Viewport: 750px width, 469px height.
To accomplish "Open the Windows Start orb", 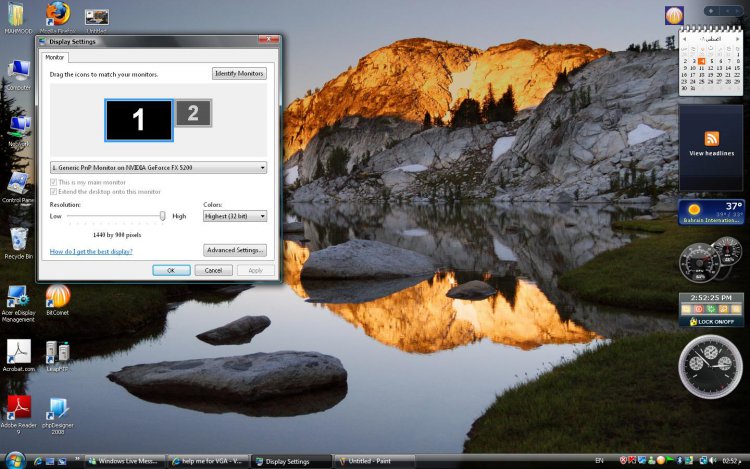I will click(x=15, y=460).
